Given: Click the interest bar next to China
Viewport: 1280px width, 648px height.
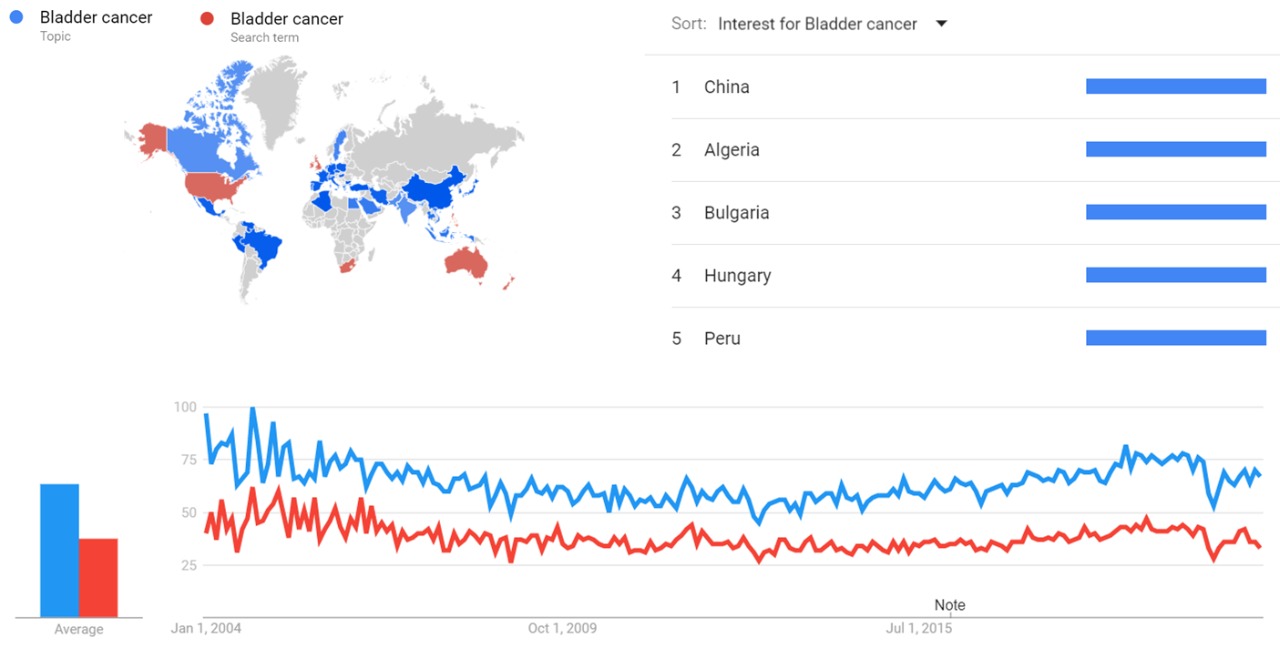Looking at the screenshot, I should pyautogui.click(x=1175, y=87).
